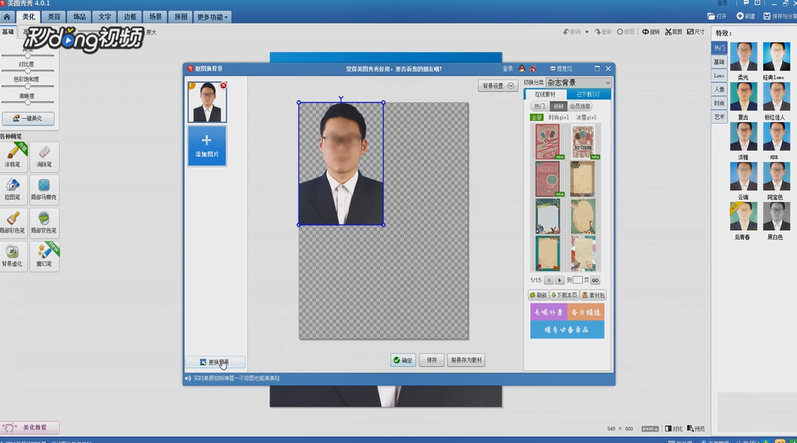Select the 抠图笔 cutout pen tool
797x443 pixels.
tap(13, 189)
